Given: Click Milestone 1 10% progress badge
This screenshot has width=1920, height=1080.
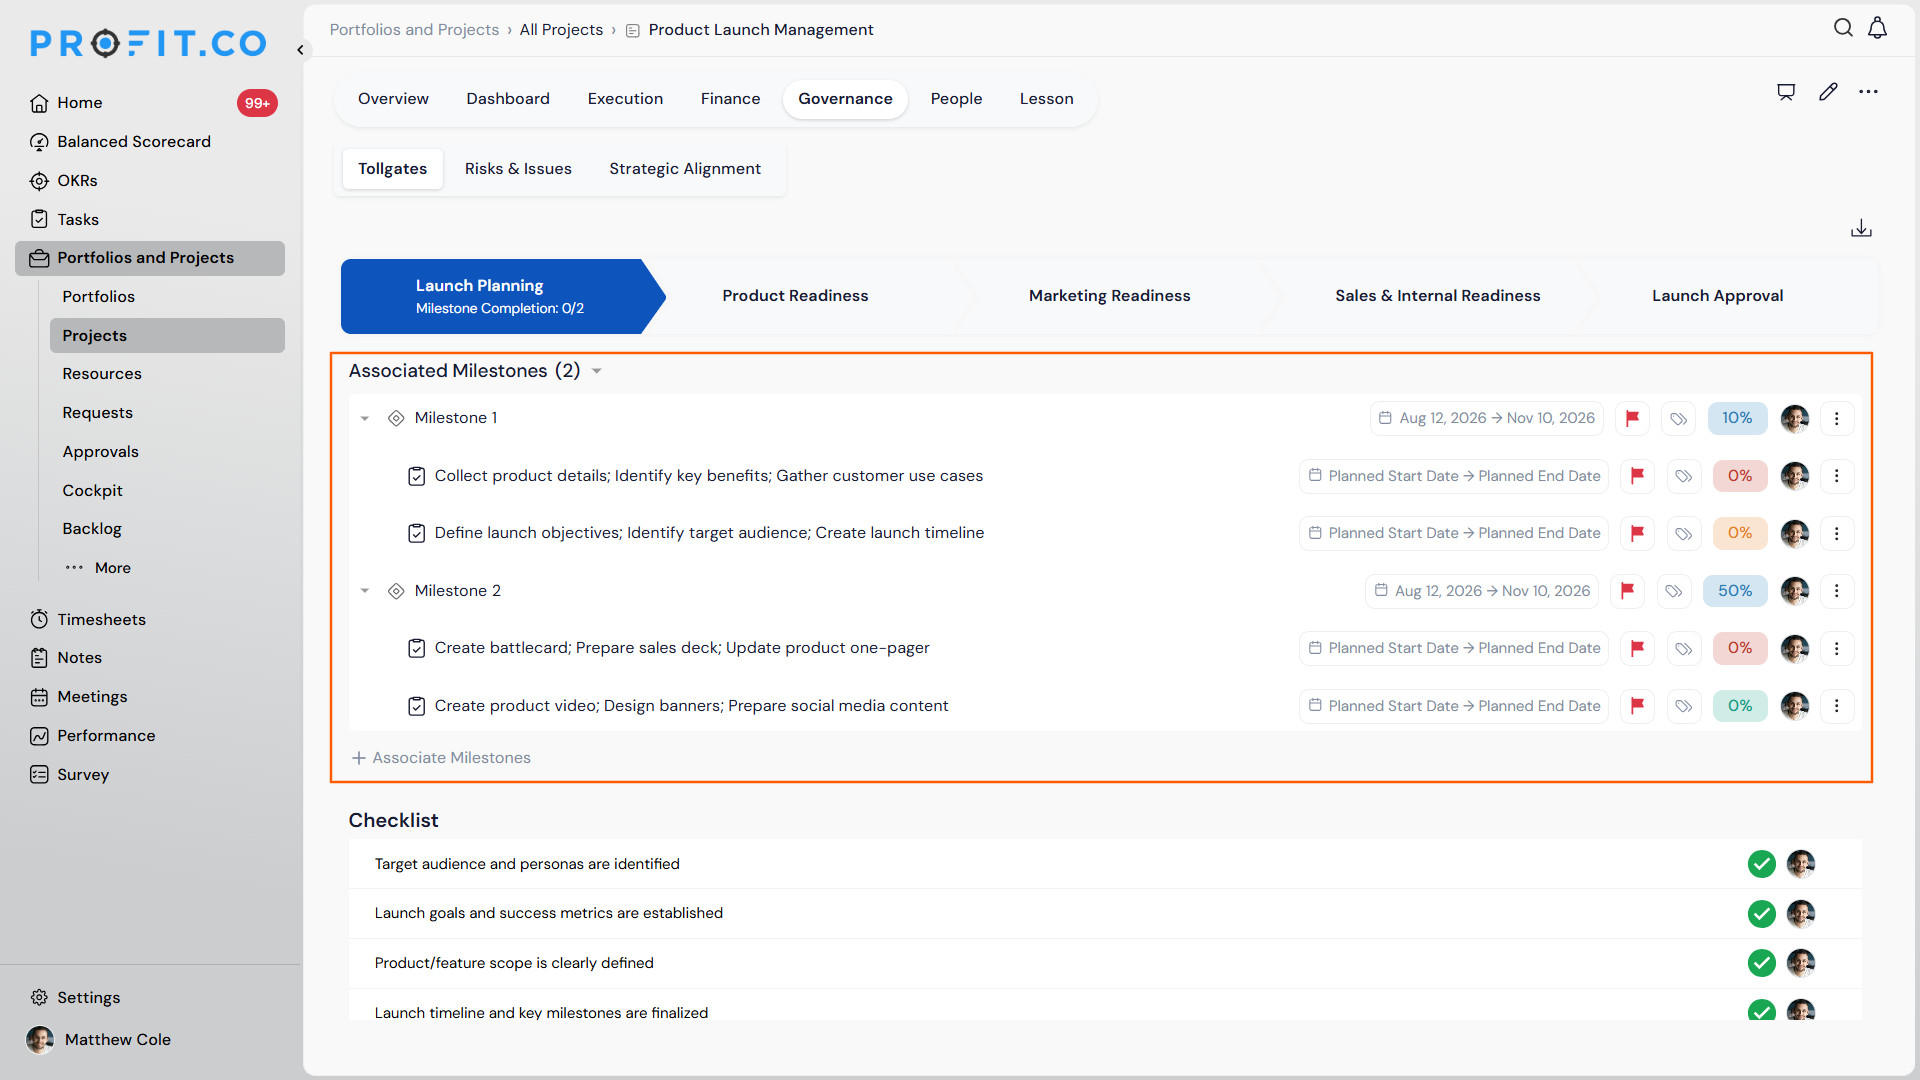Looking at the screenshot, I should [x=1737, y=418].
